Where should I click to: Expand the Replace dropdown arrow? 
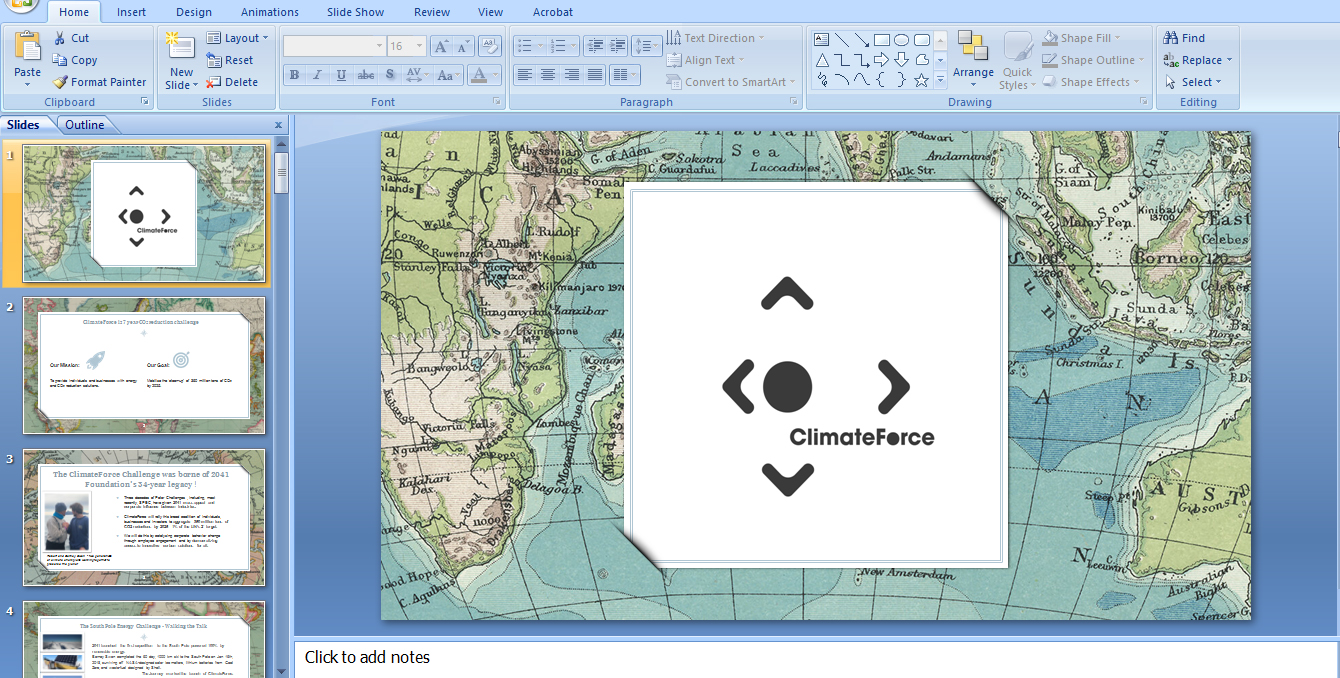click(1229, 60)
